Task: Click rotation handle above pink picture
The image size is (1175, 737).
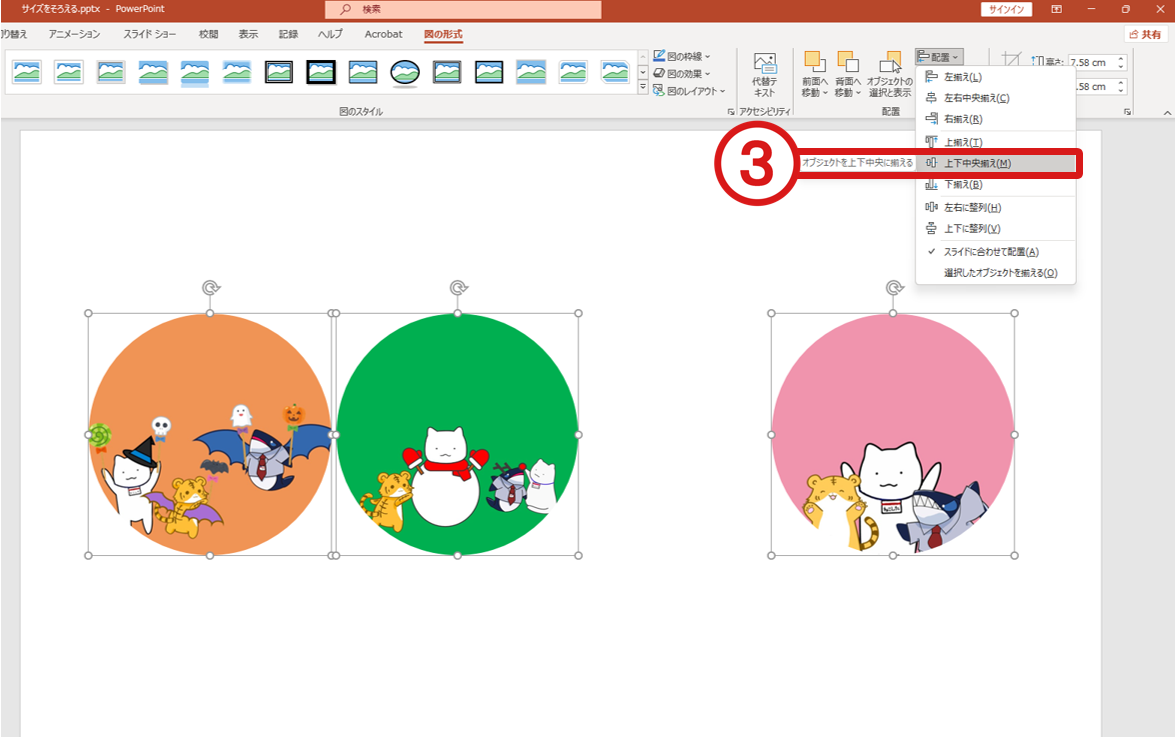Action: click(893, 288)
